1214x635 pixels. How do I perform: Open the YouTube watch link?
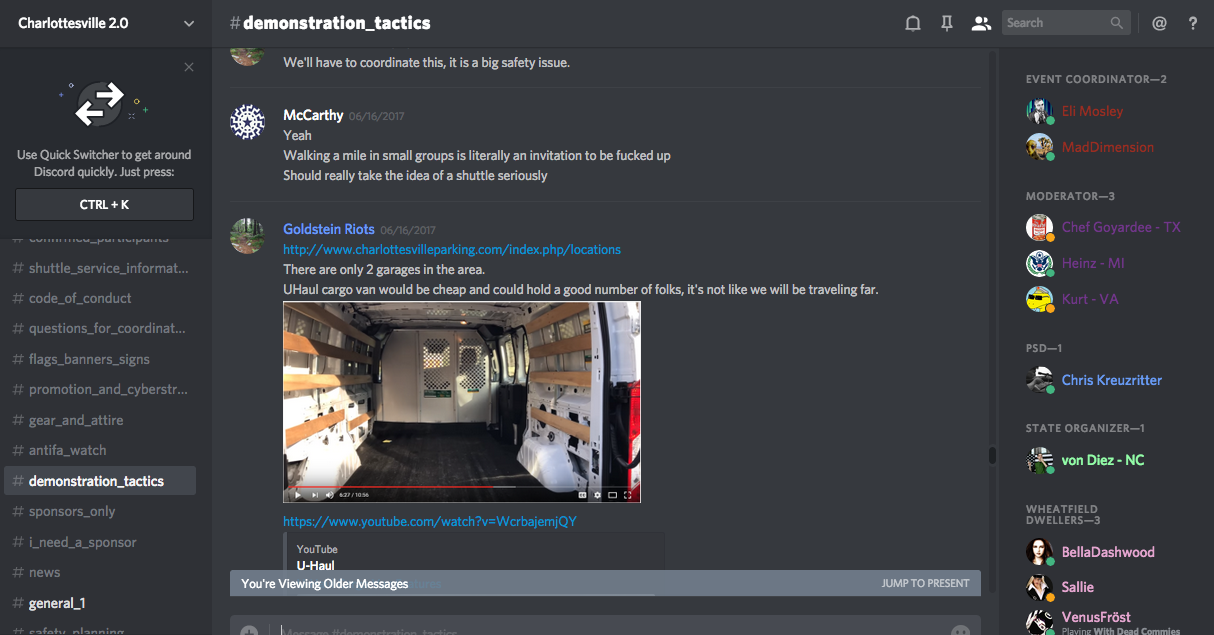point(429,521)
